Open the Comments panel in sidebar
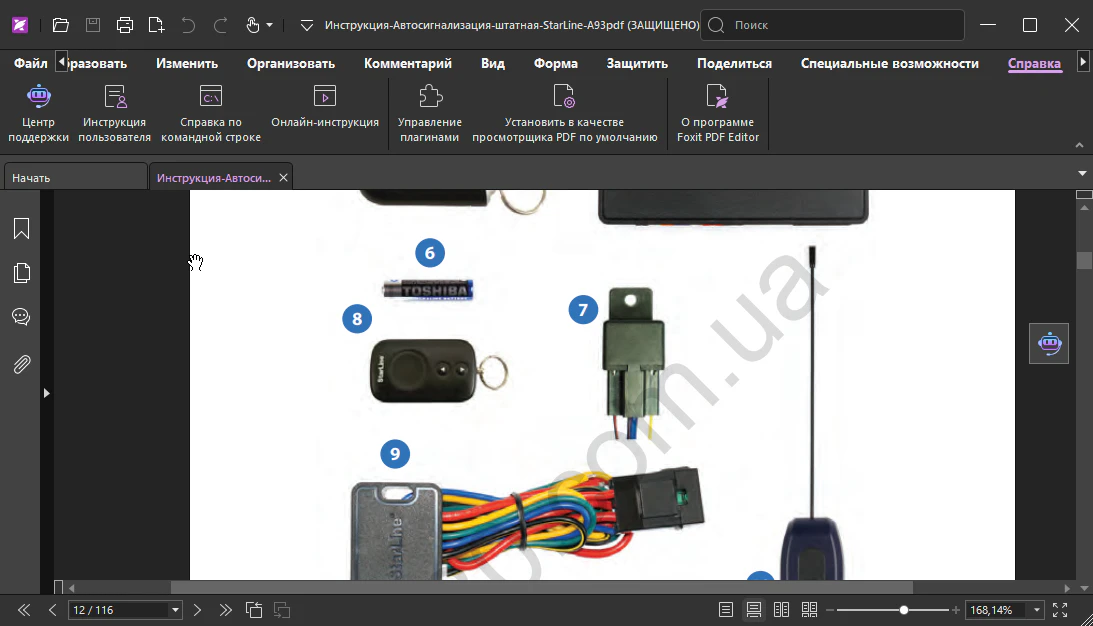Screen dimensions: 1093x626 coord(21,317)
